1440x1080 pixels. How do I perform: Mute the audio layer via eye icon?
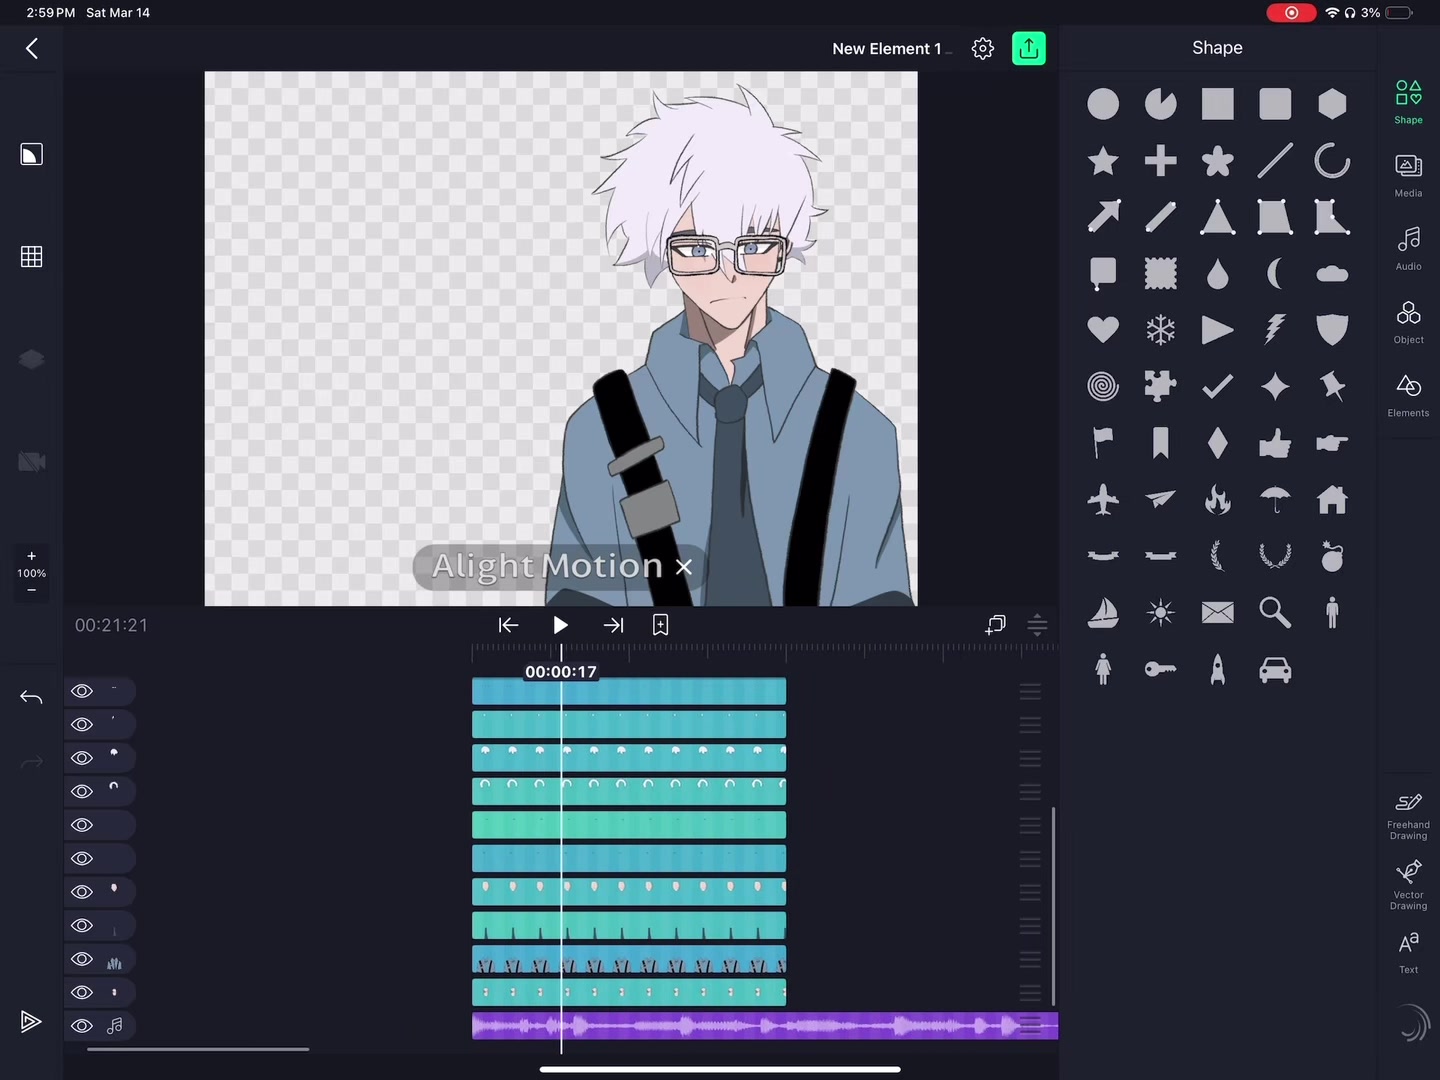tap(82, 1026)
